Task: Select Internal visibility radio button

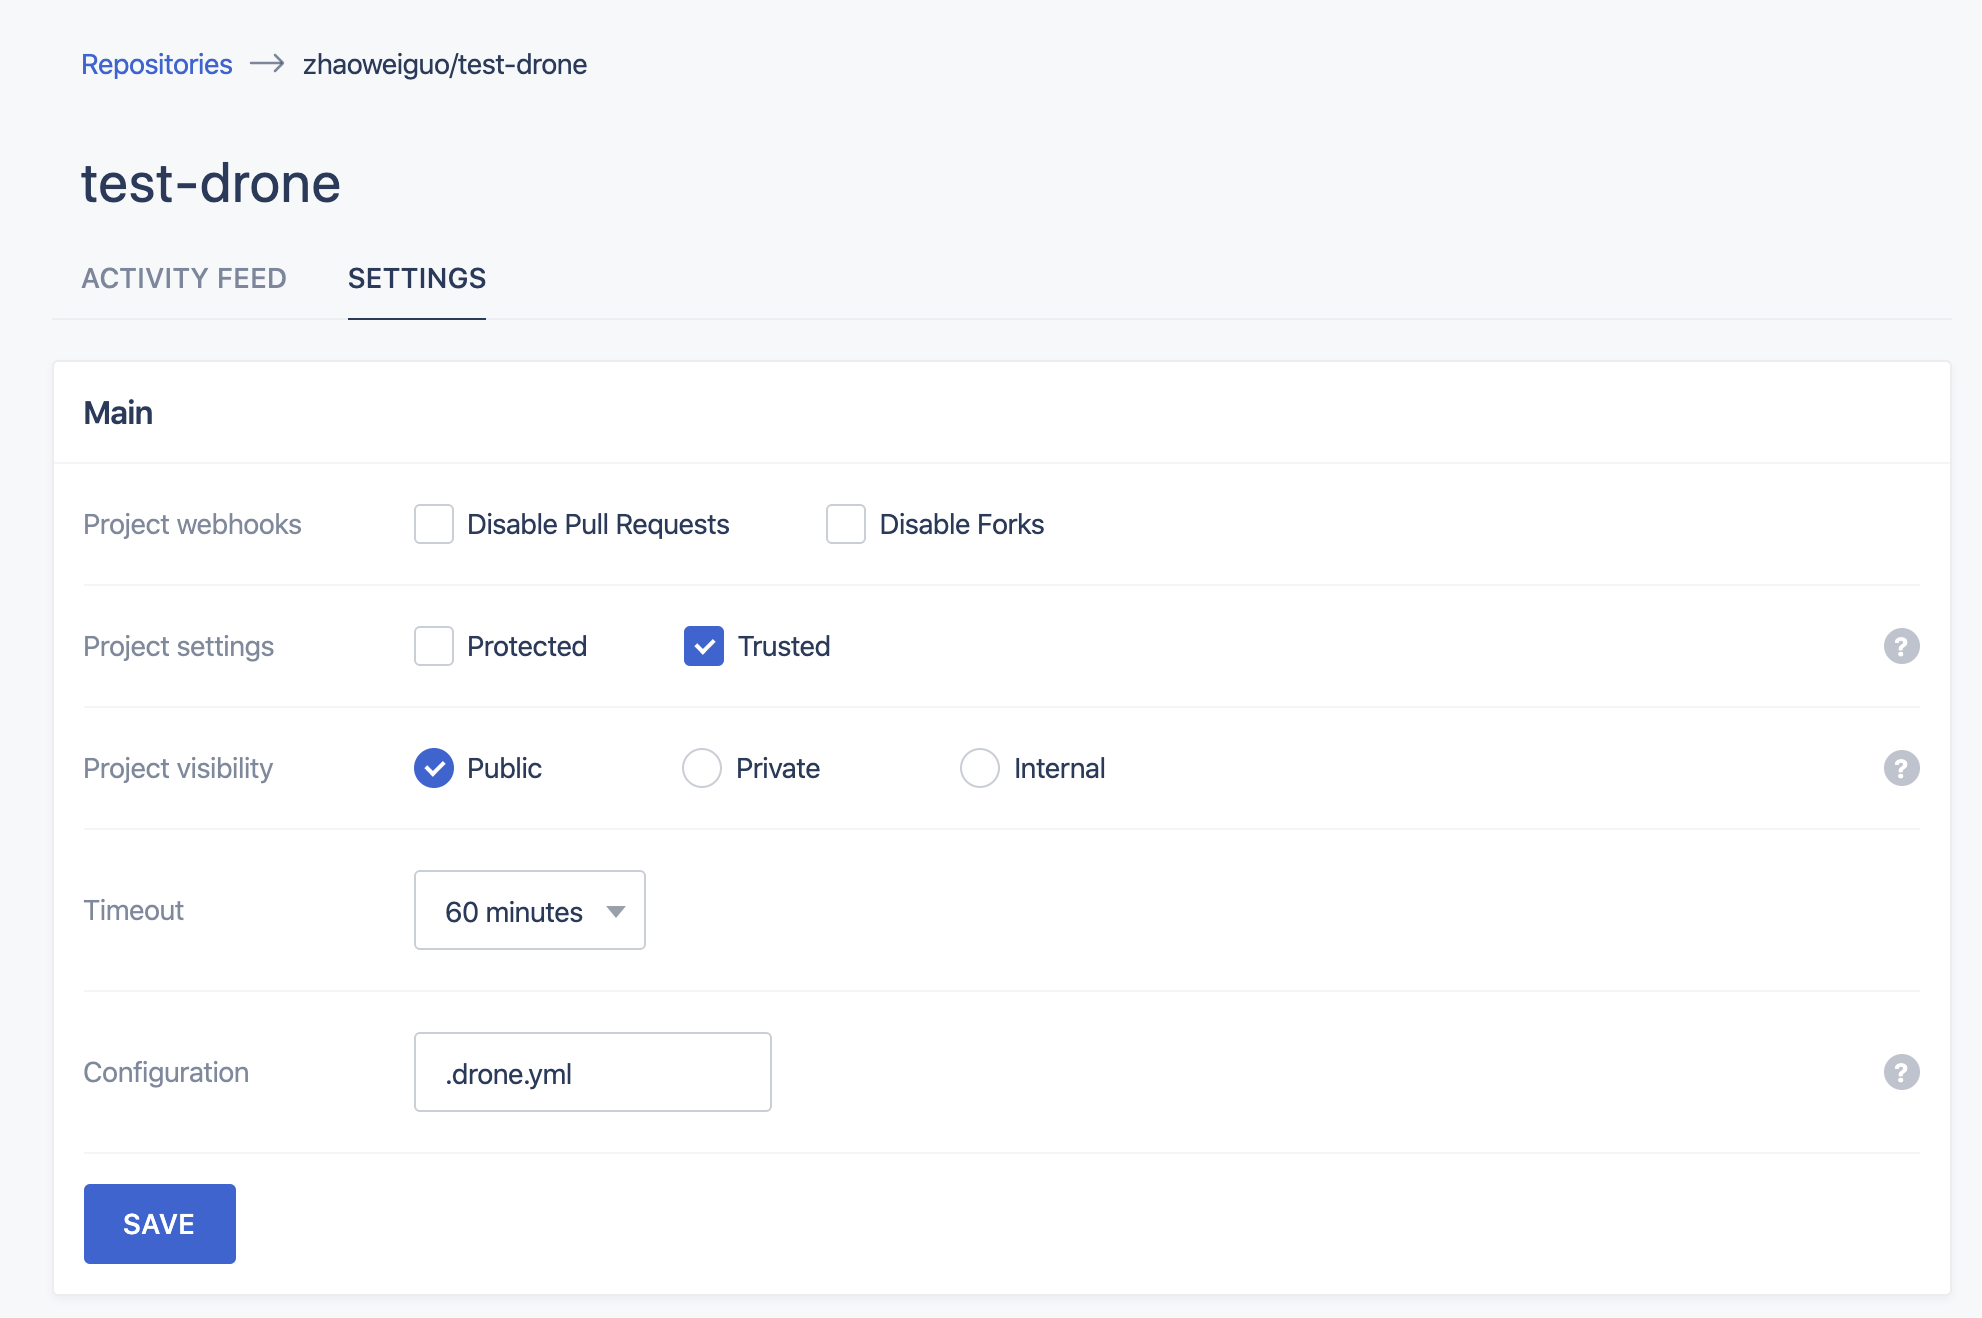Action: pos(980,768)
